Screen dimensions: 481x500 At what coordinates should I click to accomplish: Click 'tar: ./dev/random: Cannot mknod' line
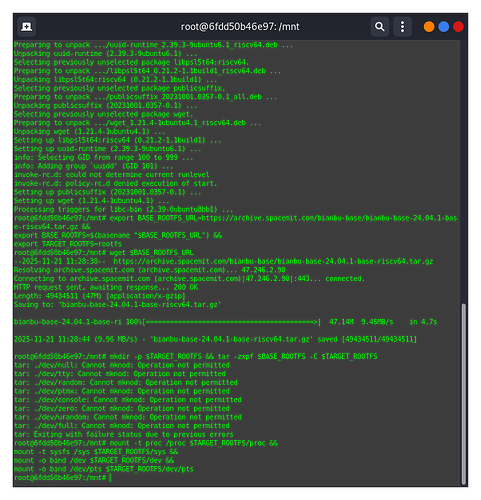pos(126,383)
